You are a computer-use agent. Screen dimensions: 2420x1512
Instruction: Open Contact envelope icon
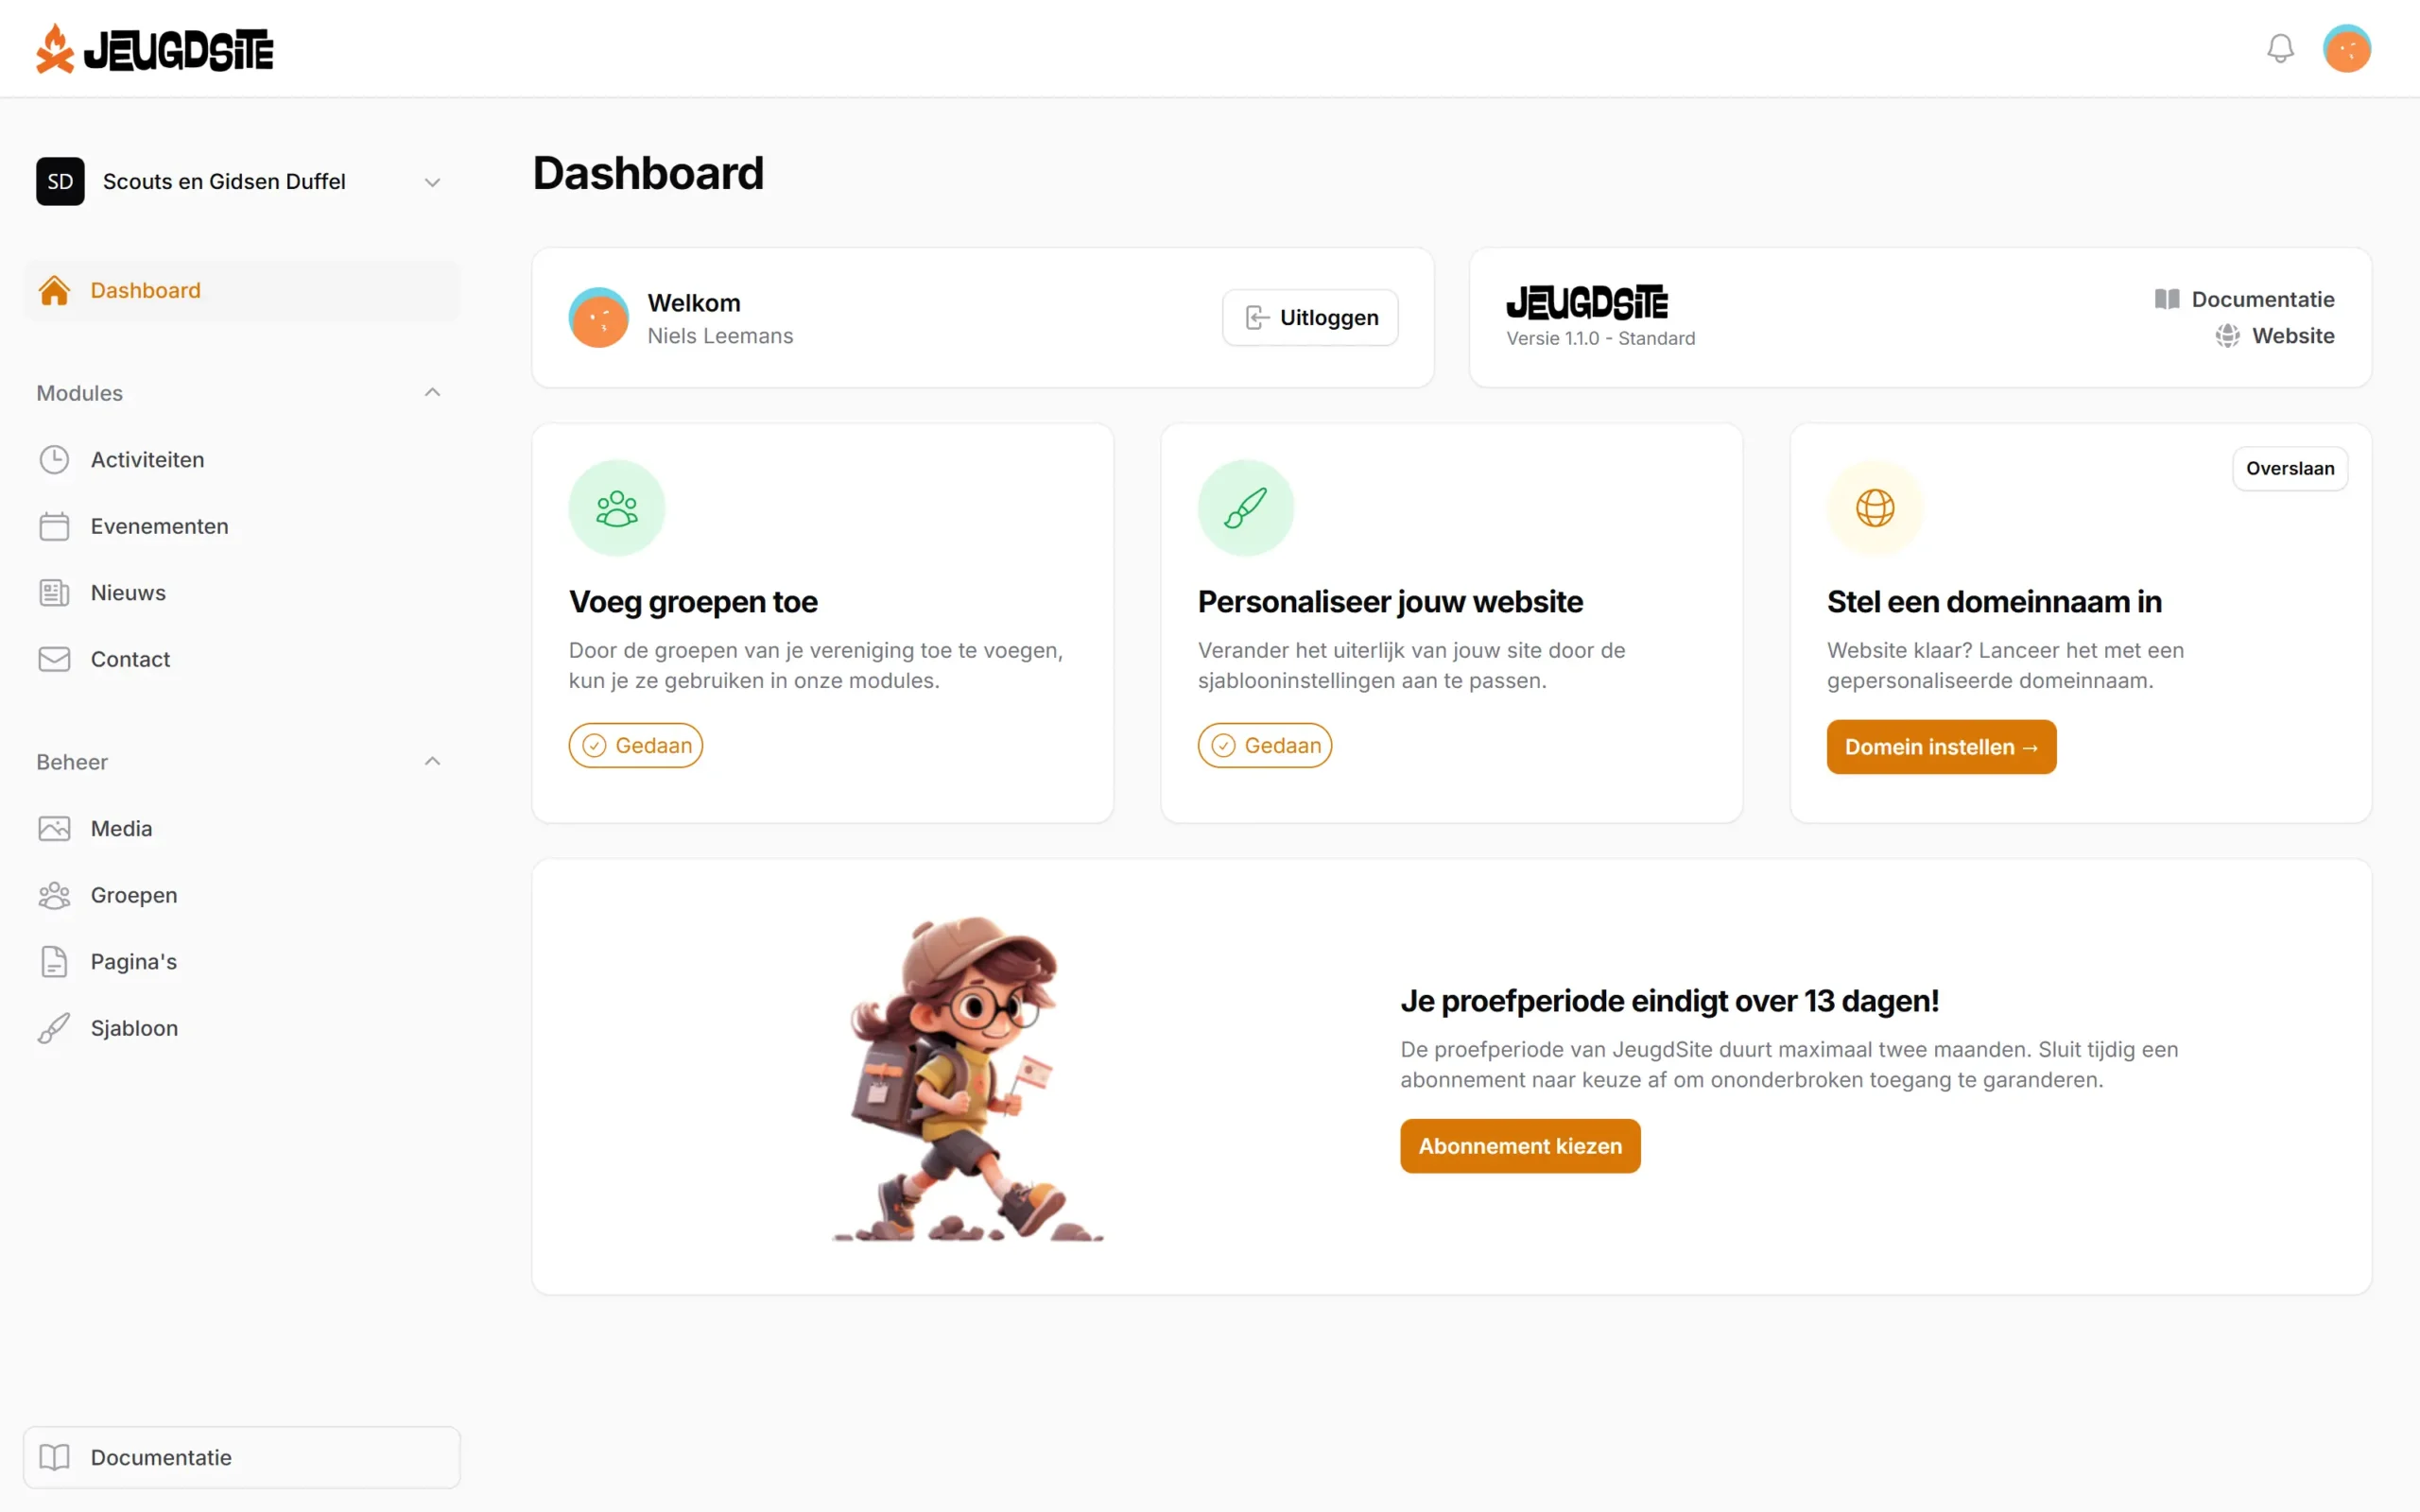pos(54,659)
